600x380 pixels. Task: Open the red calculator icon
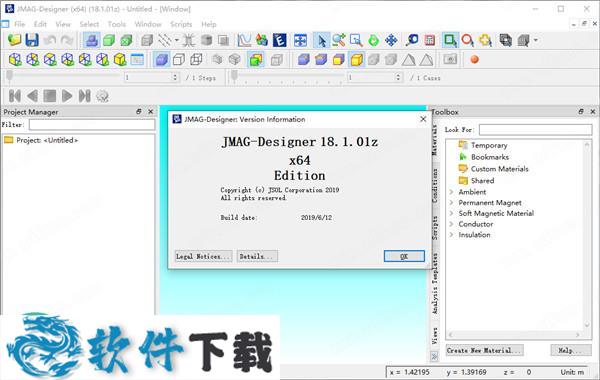pos(430,40)
